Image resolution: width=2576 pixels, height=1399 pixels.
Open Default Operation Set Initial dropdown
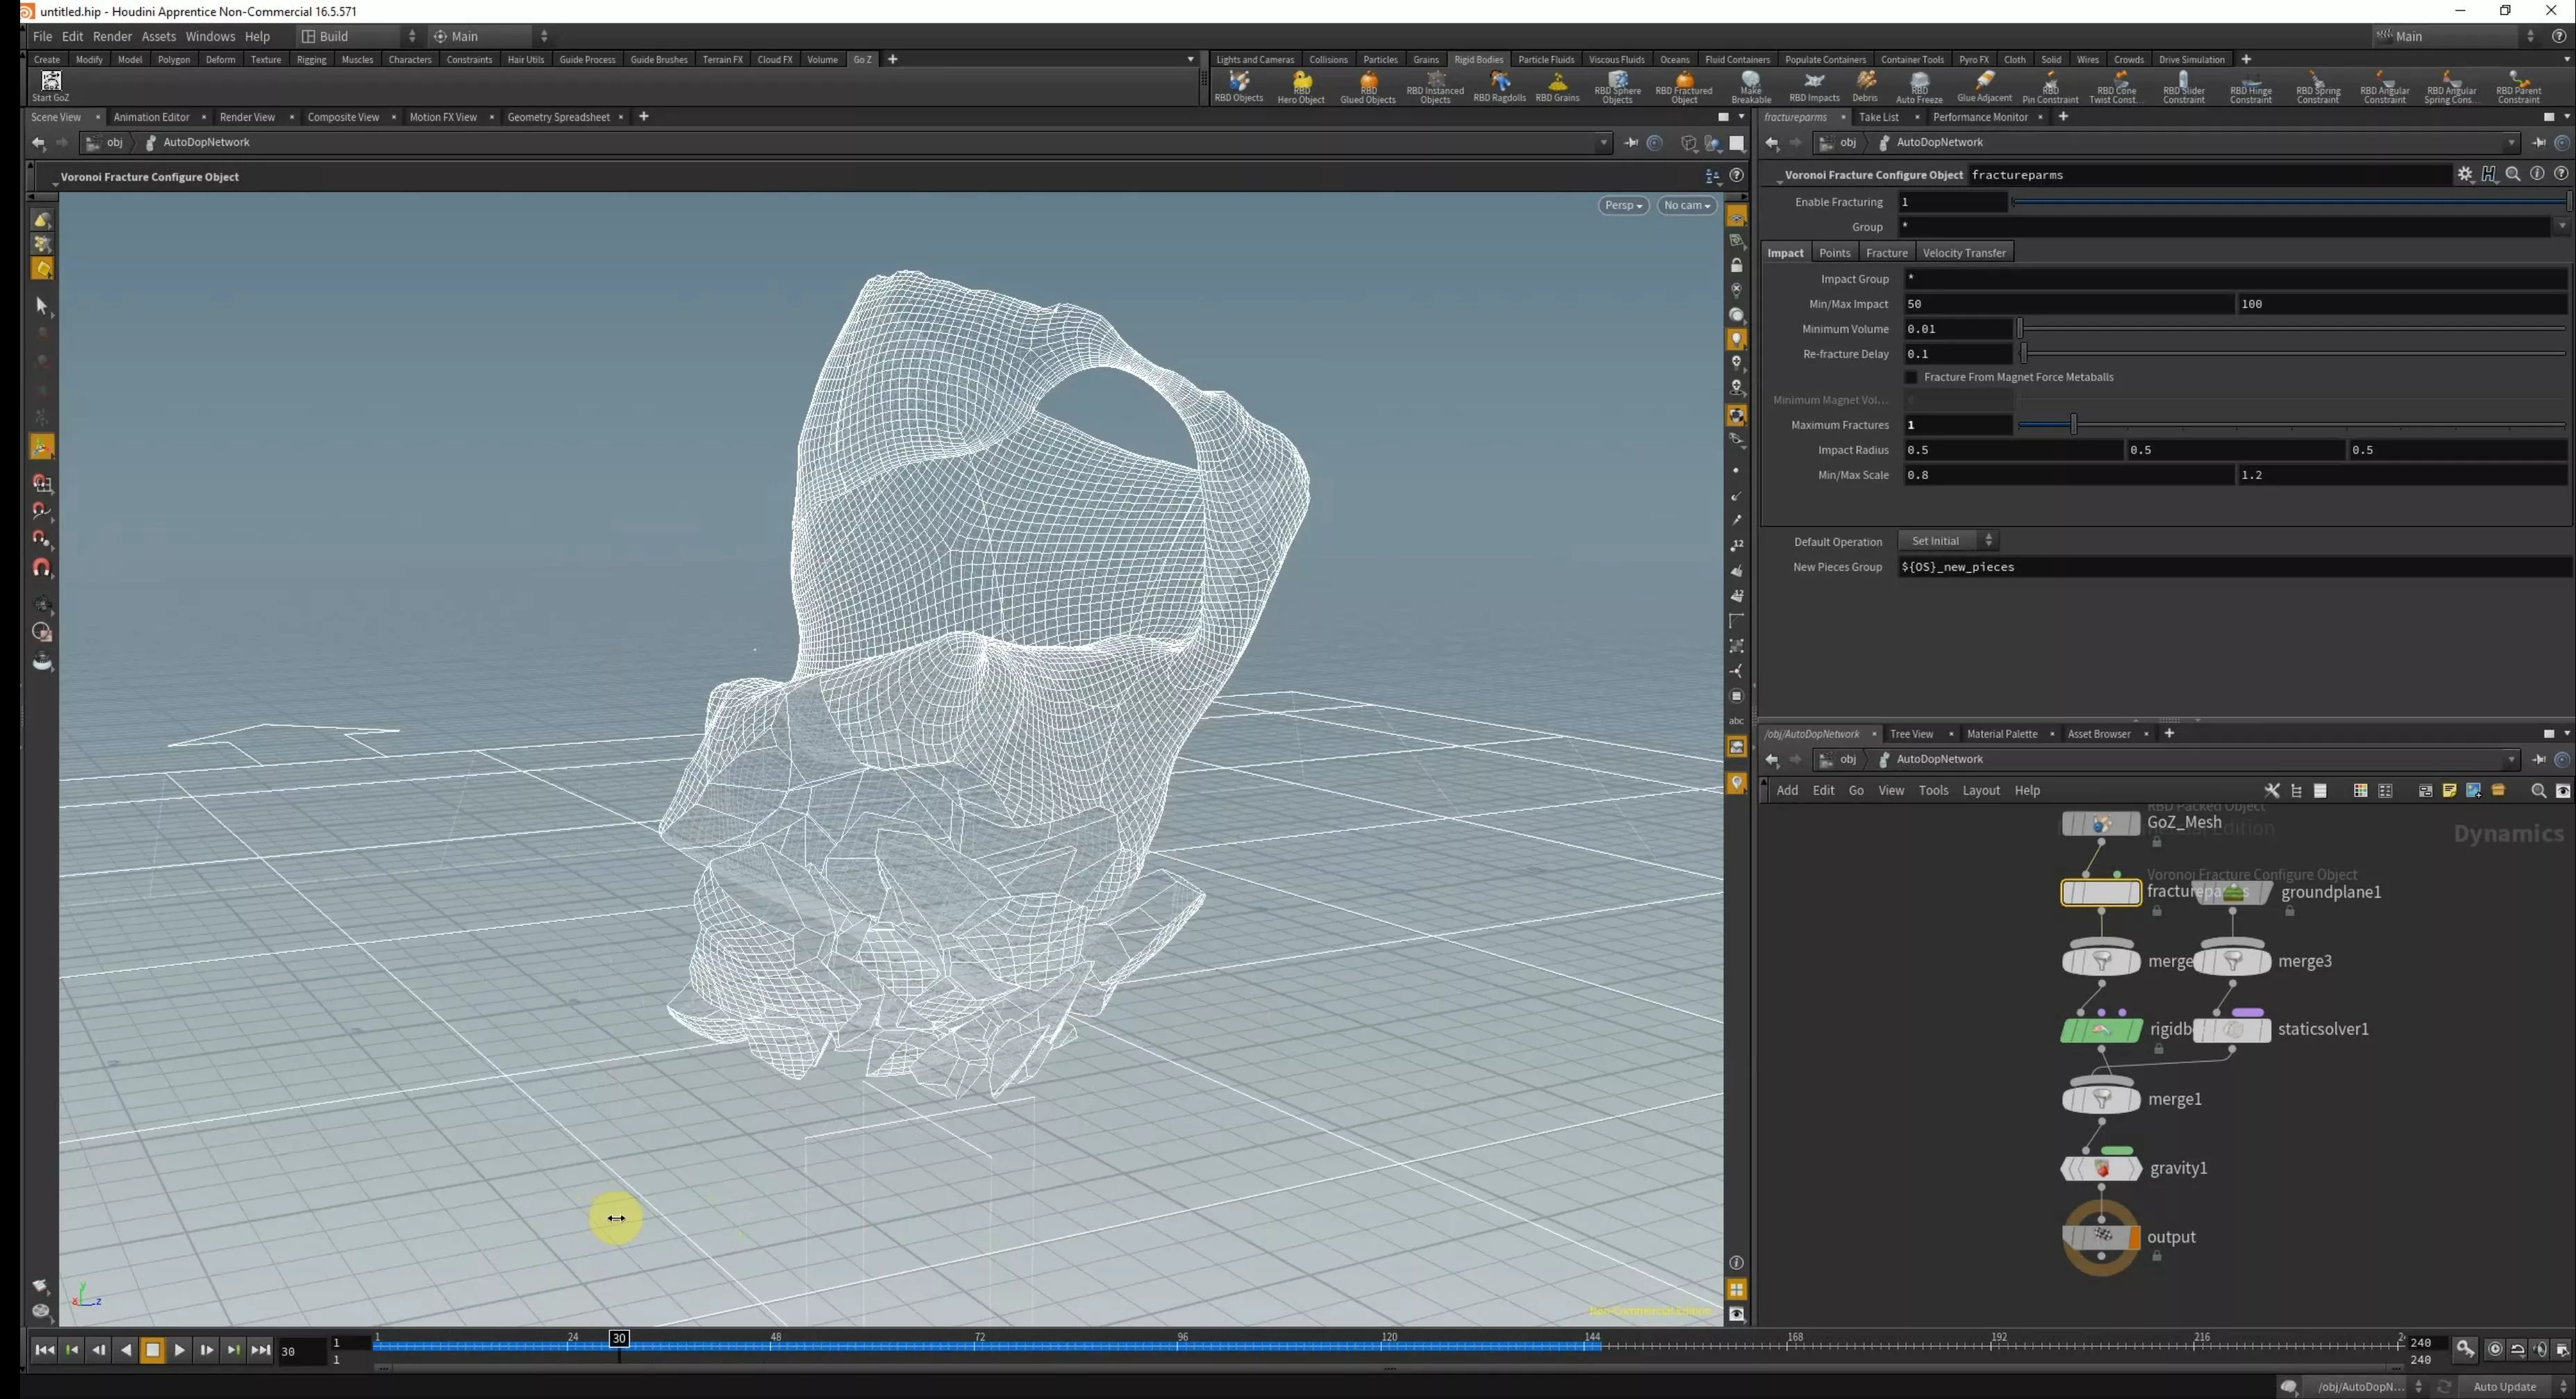[x=1948, y=541]
